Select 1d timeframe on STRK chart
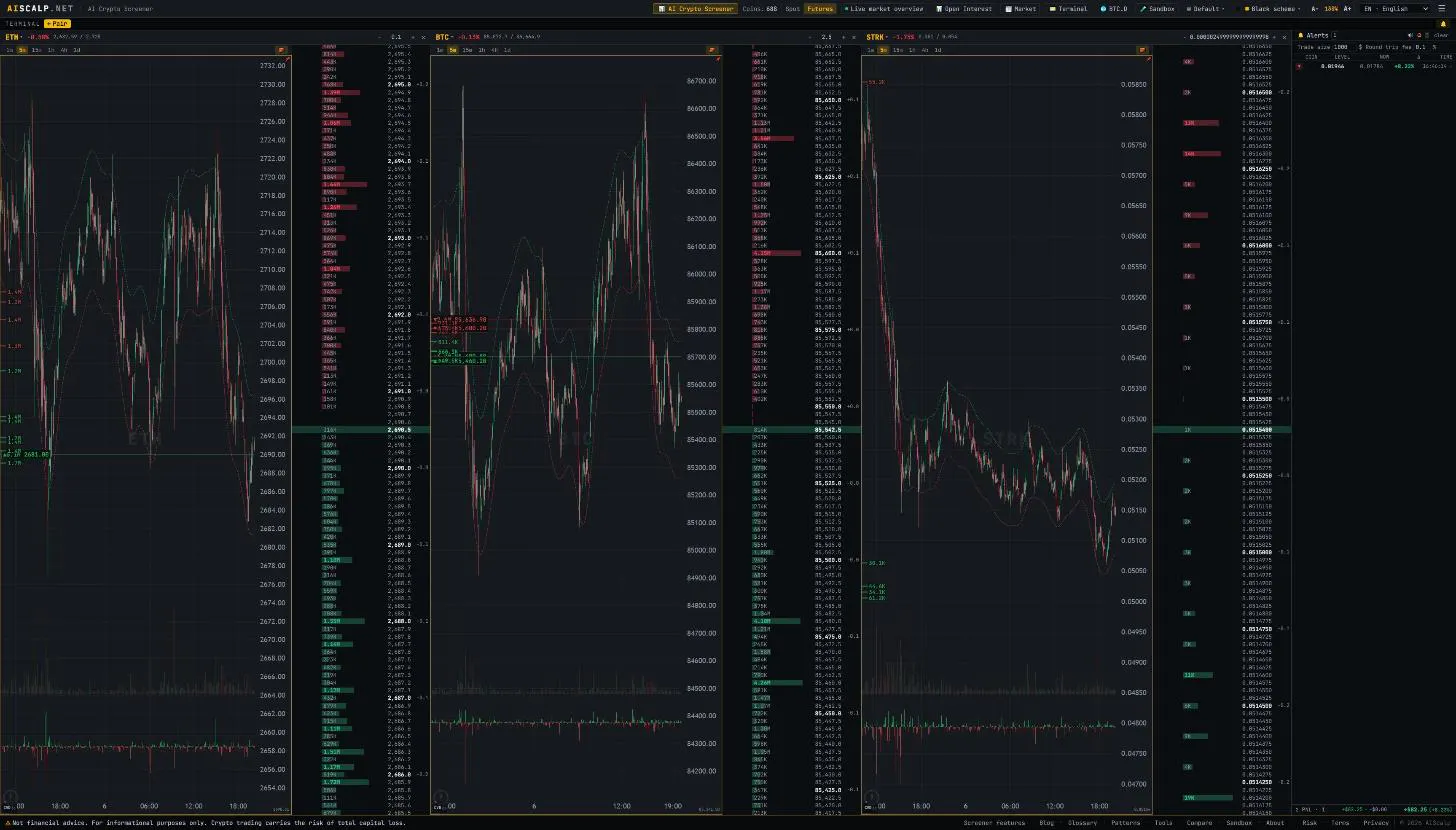This screenshot has height=830, width=1456. (x=937, y=50)
